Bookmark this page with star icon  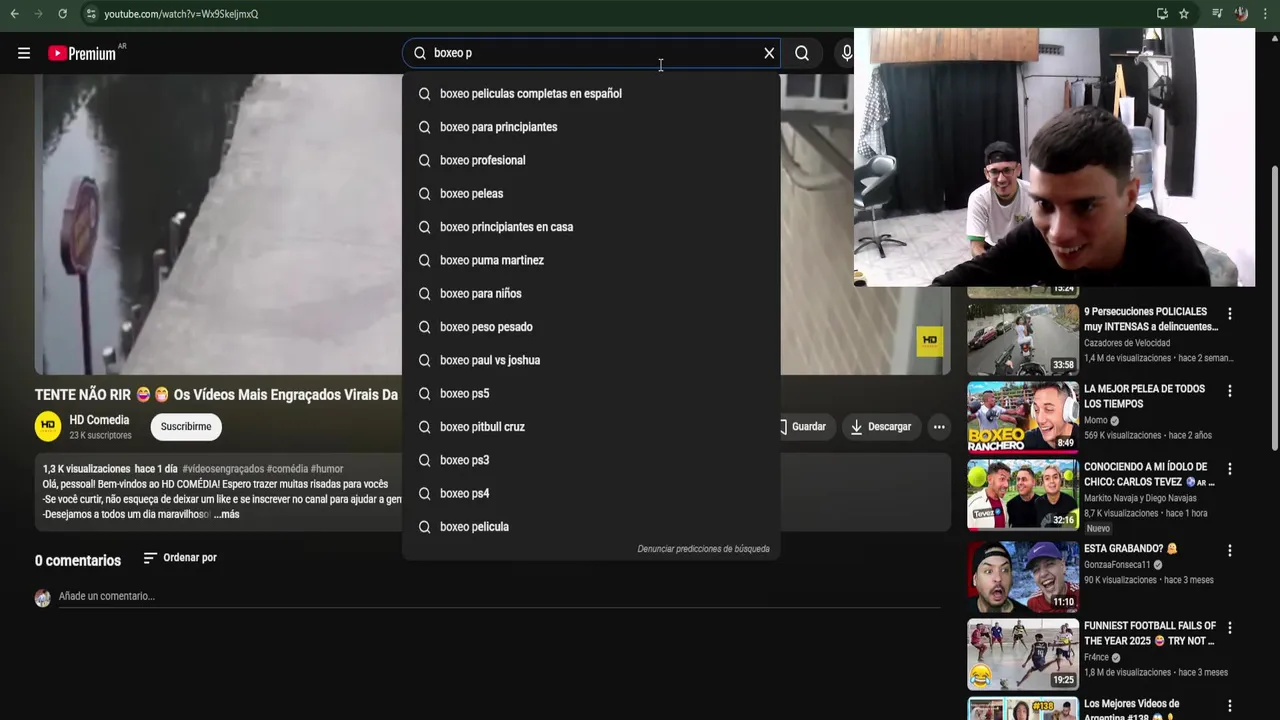(1184, 14)
